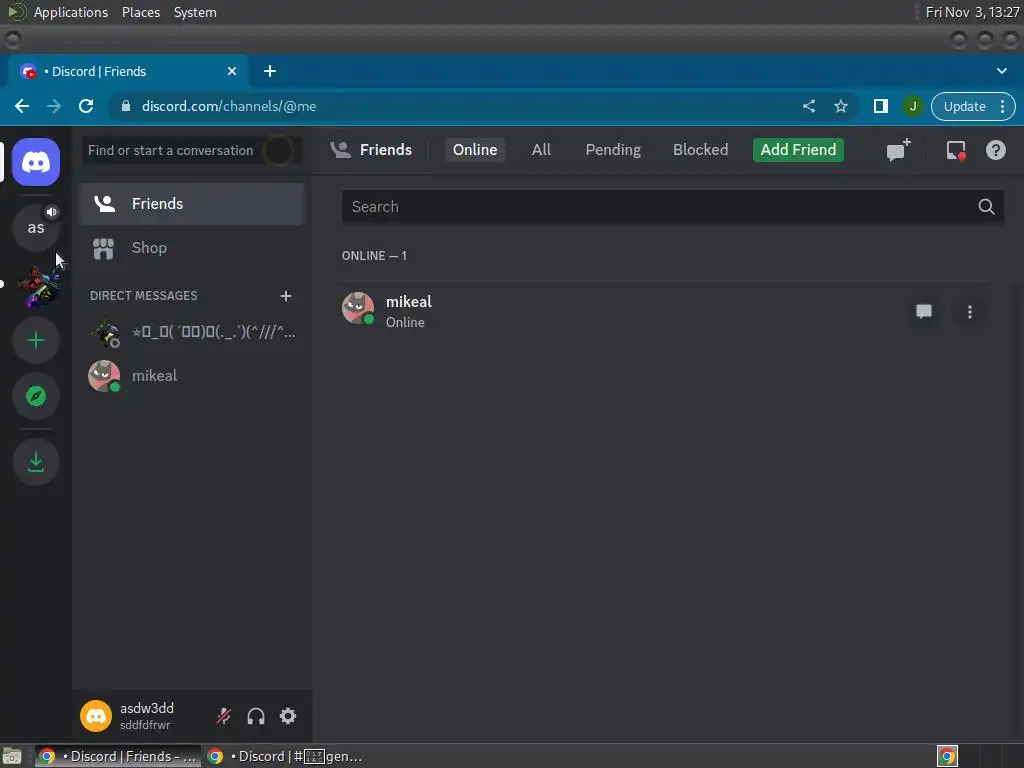
Task: Open the System menu
Action: [x=195, y=12]
